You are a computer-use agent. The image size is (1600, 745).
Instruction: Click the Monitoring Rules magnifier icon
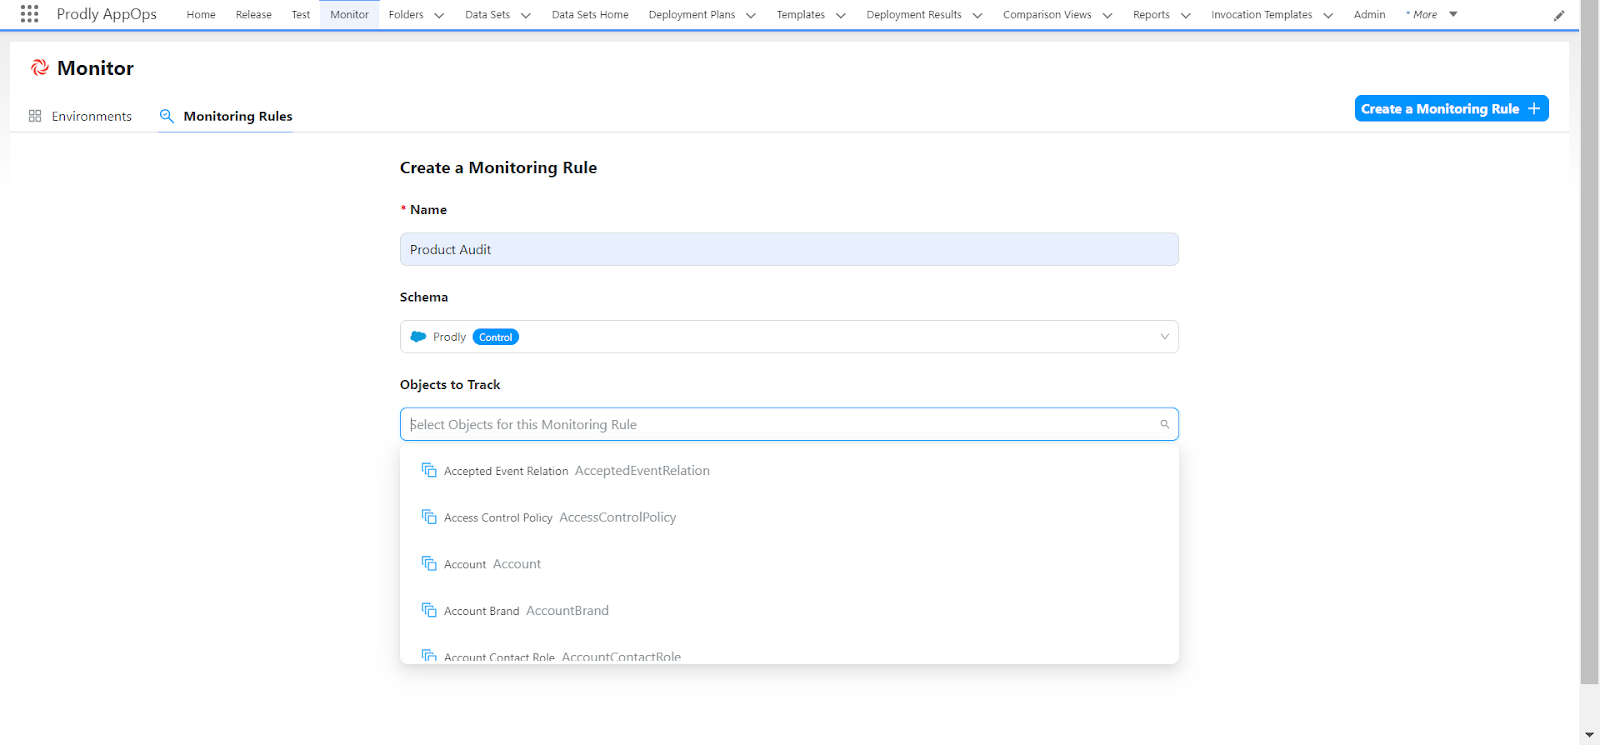point(167,116)
